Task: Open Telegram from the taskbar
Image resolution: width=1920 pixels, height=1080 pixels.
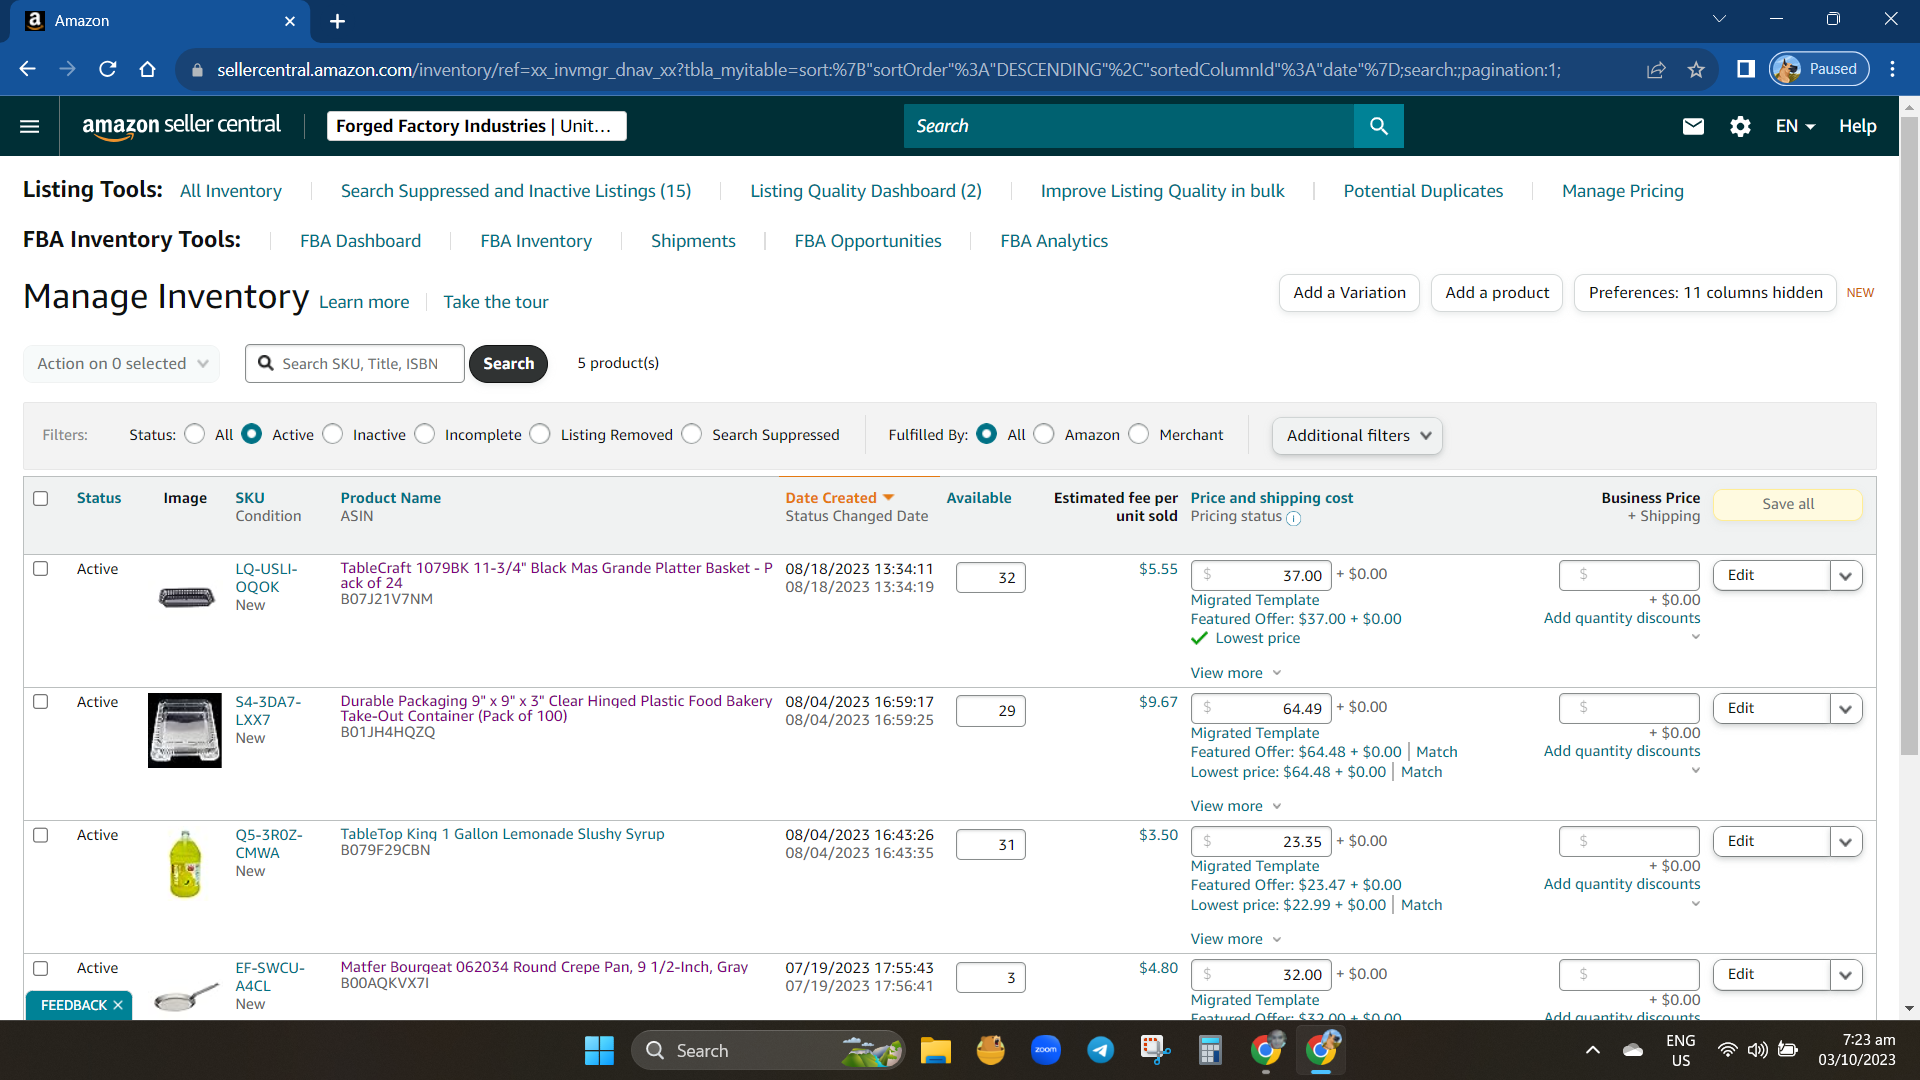Action: (1101, 1050)
